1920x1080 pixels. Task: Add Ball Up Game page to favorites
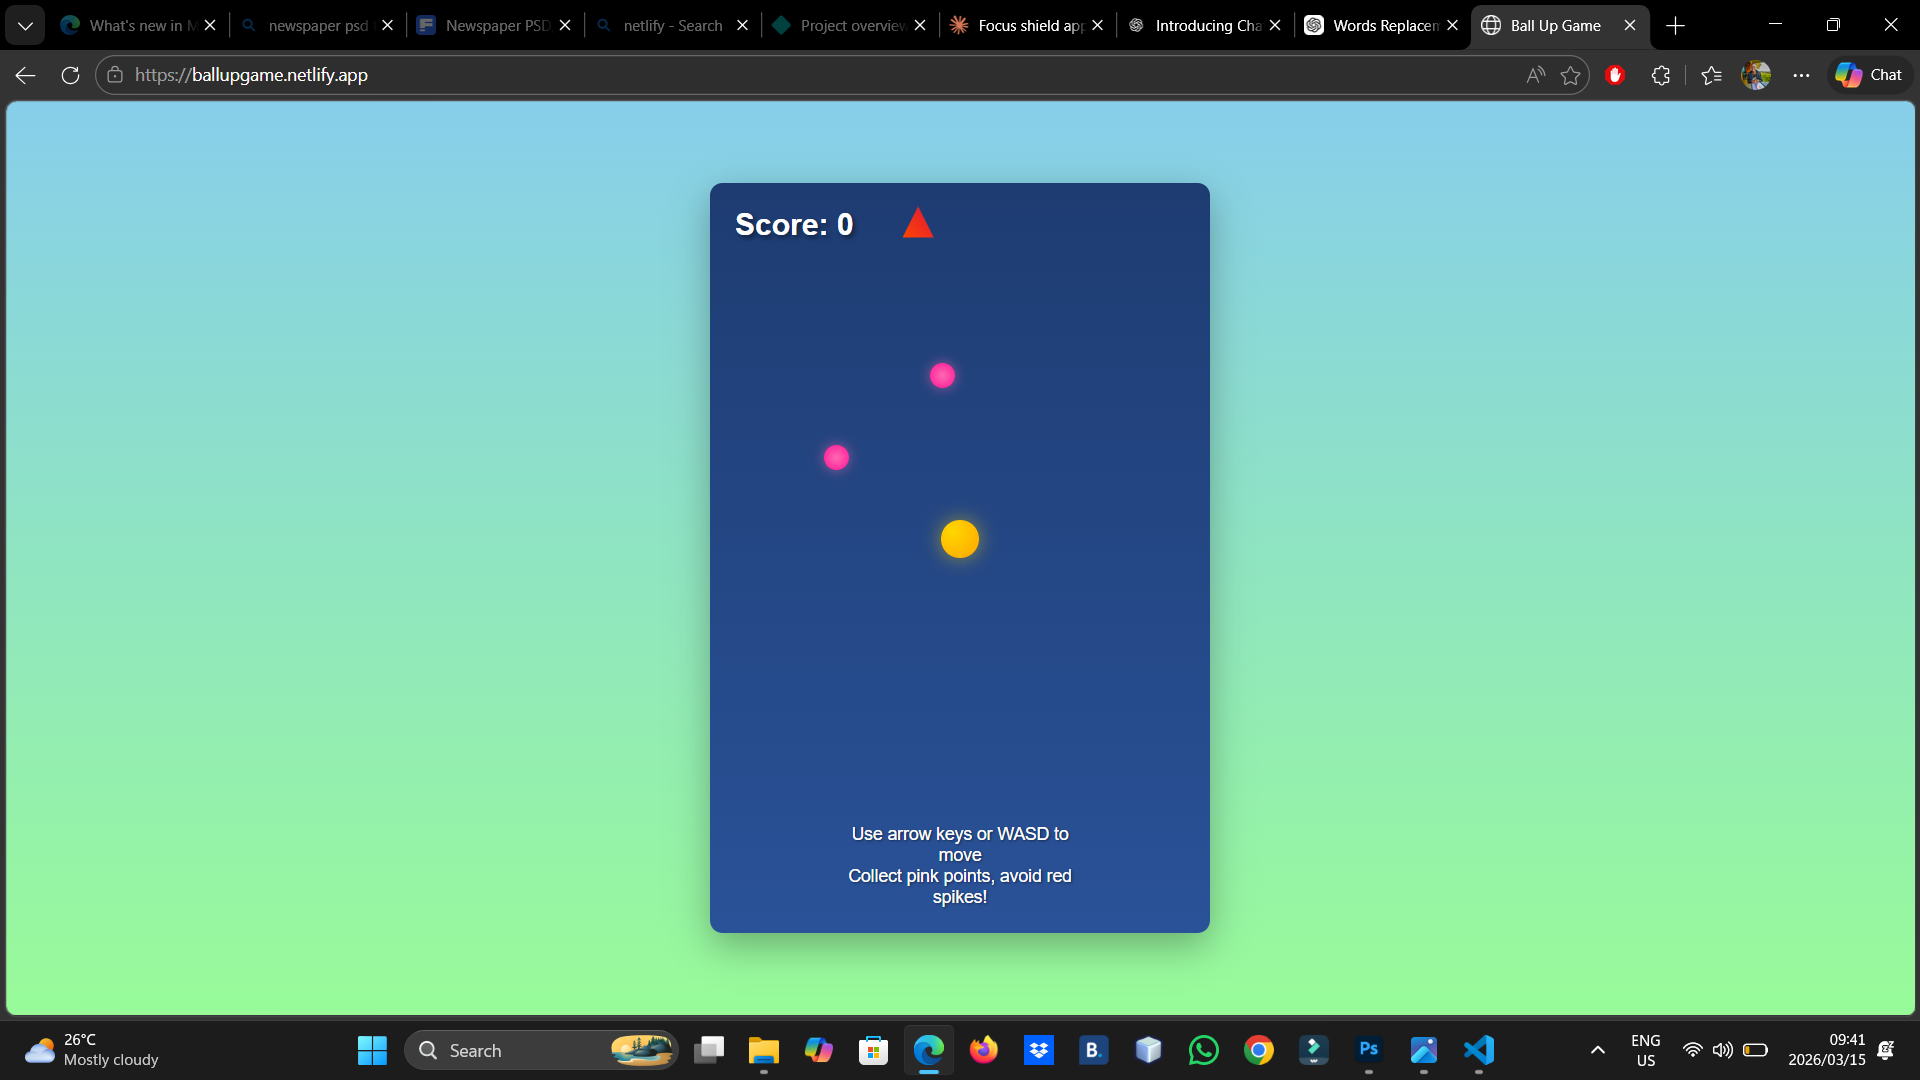(1571, 75)
